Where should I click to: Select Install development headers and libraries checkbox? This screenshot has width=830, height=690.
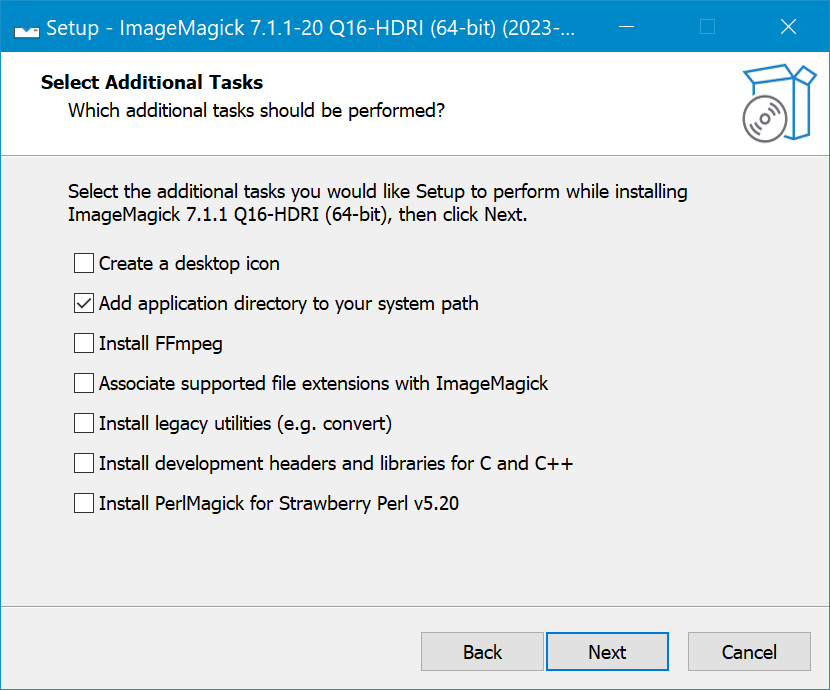[x=84, y=464]
